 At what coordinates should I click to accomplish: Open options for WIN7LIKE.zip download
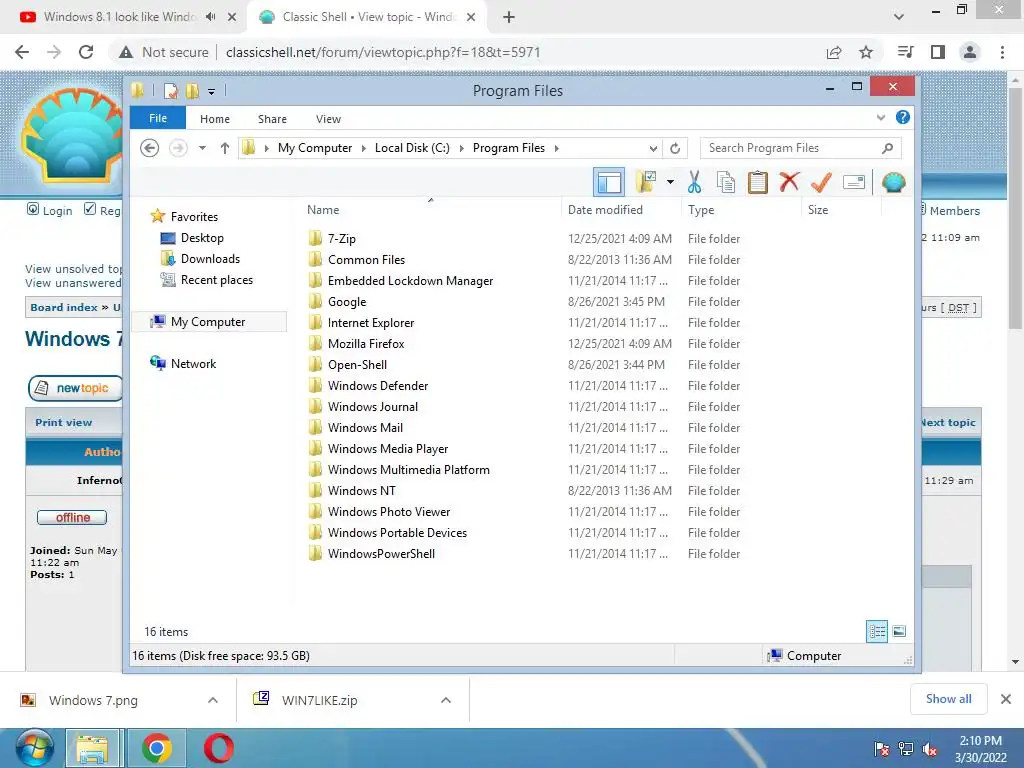click(x=446, y=700)
